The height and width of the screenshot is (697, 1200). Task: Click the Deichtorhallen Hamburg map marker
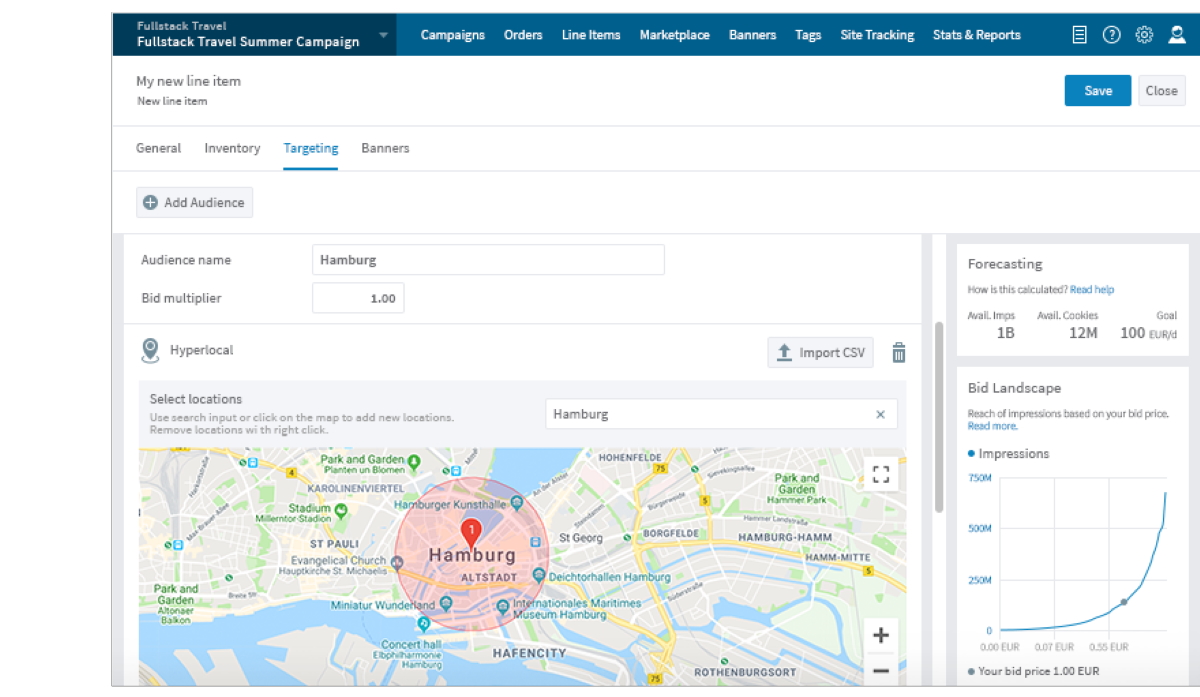pos(539,576)
